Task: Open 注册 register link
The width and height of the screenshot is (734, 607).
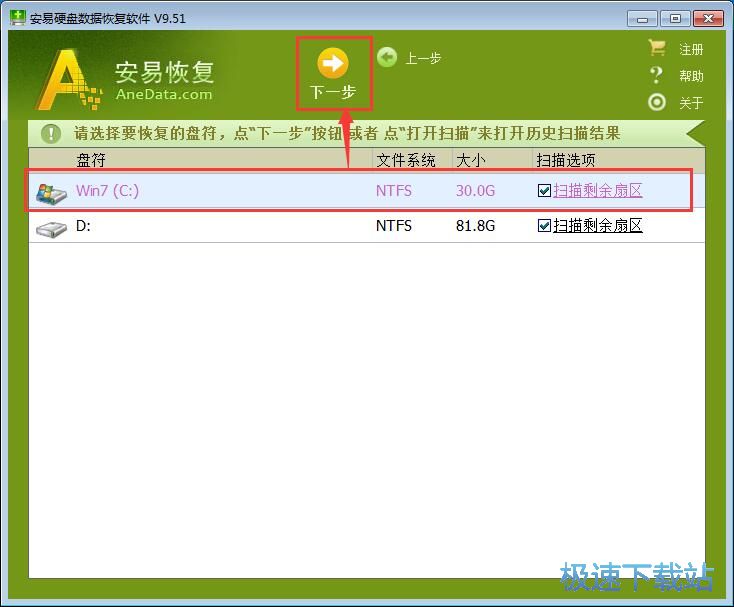Action: (691, 49)
